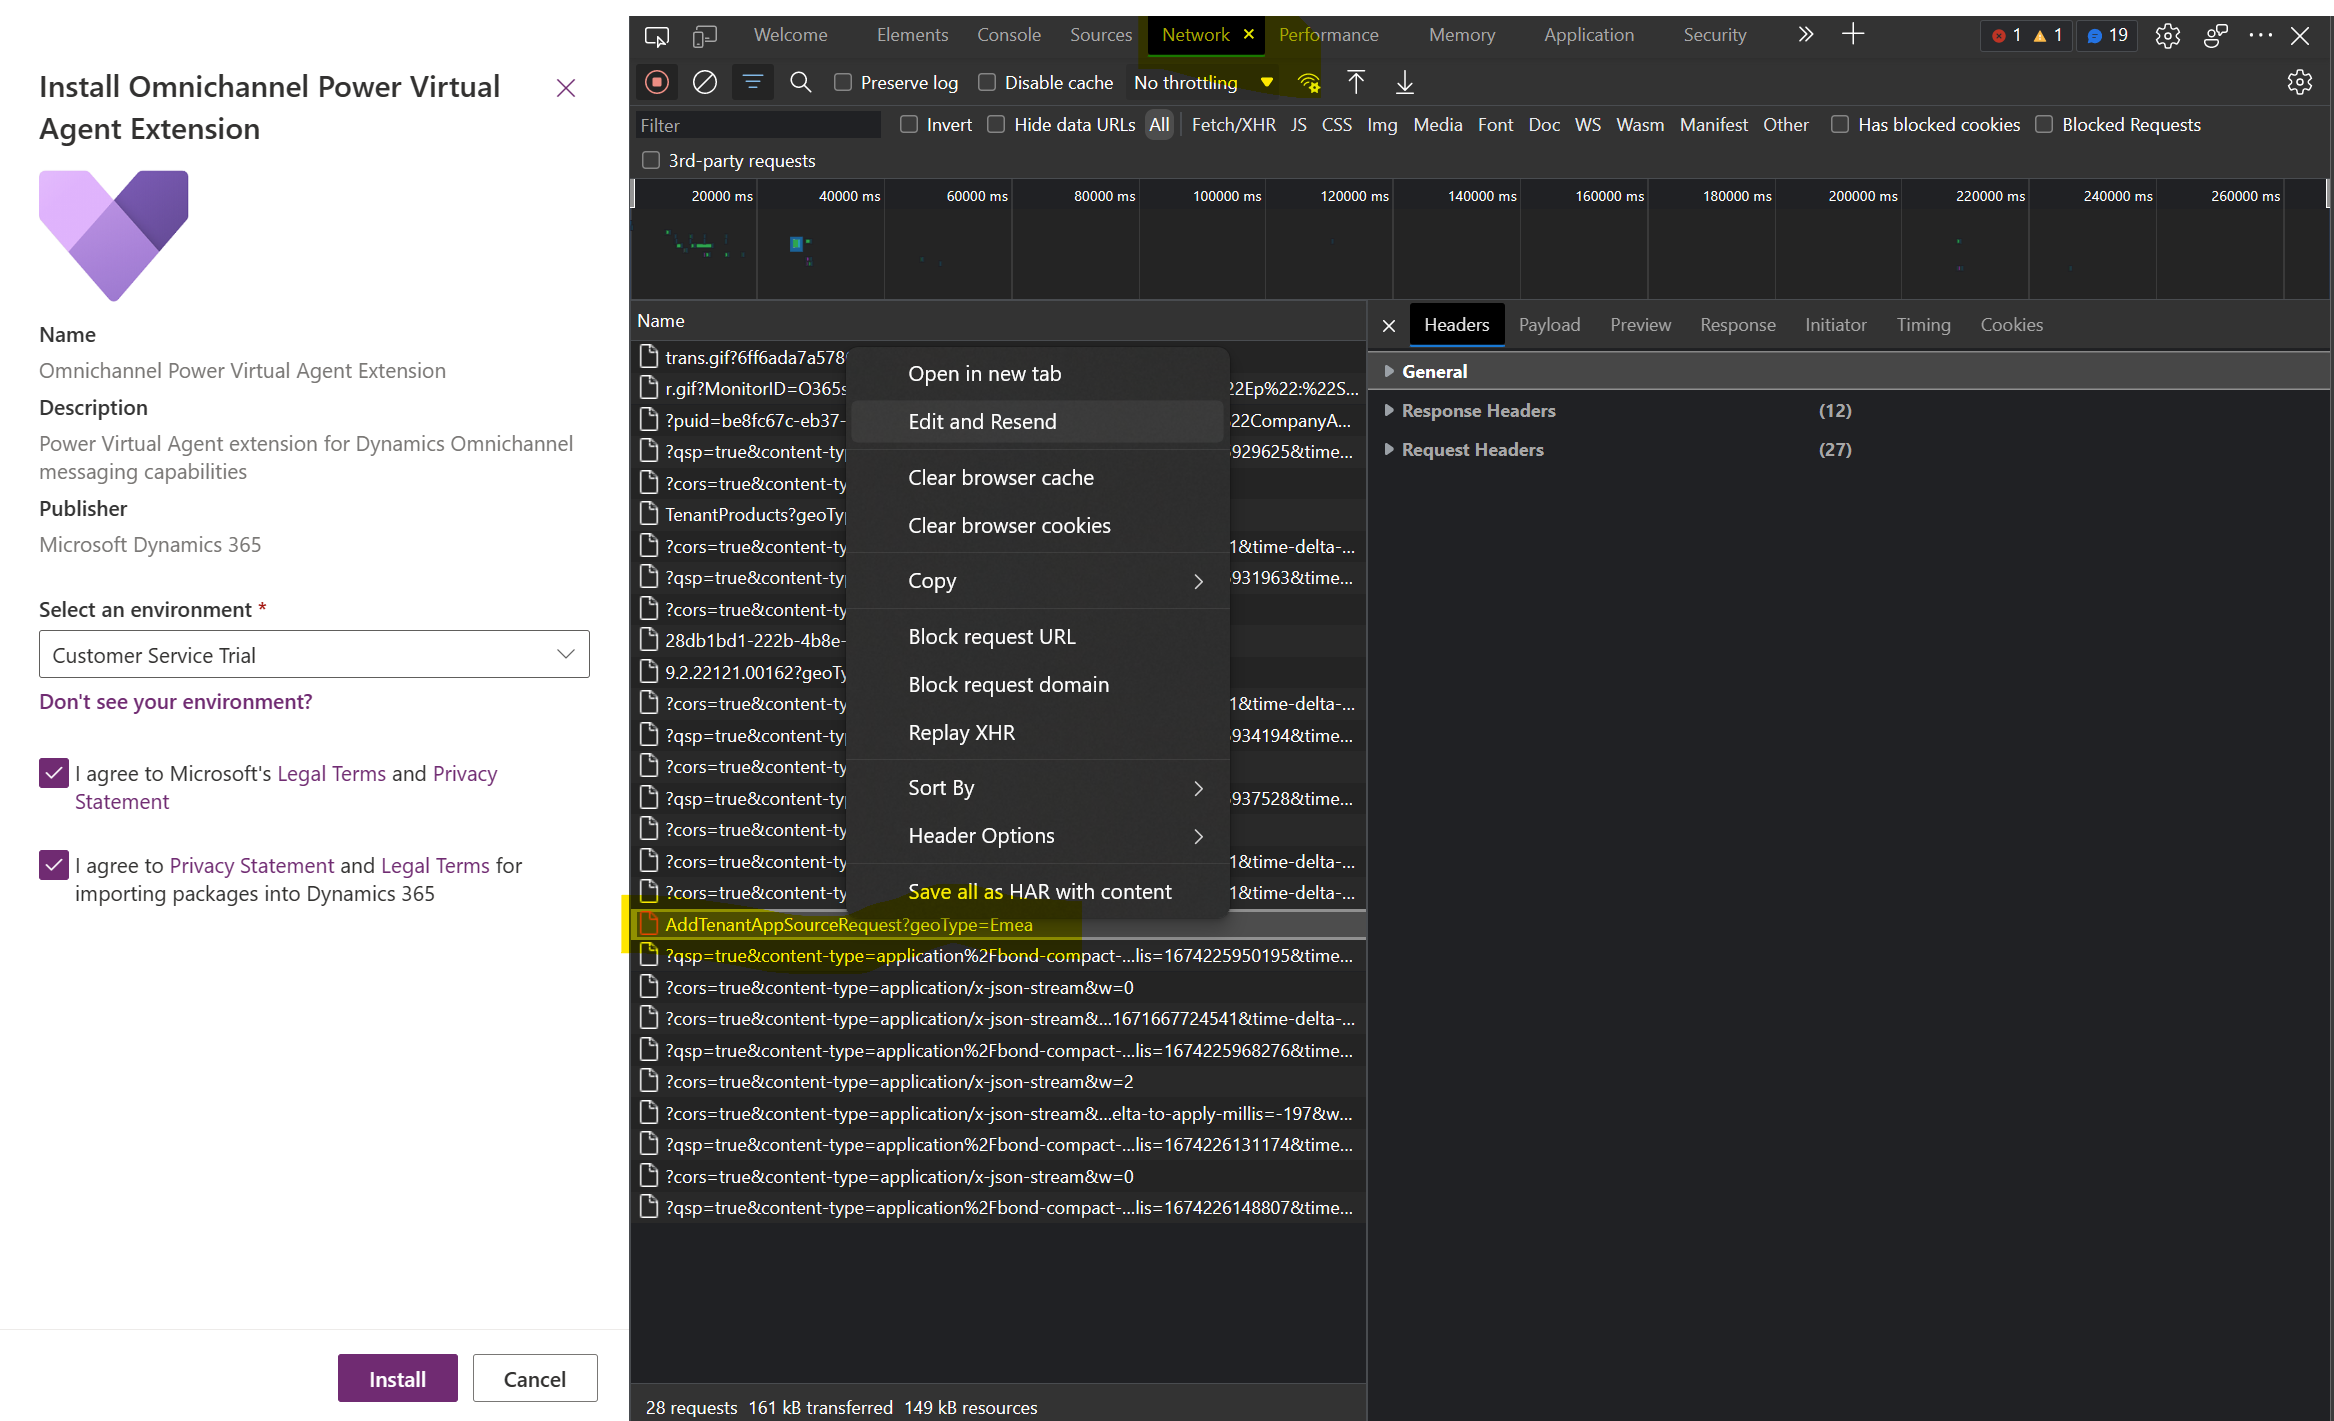The image size is (2334, 1421).
Task: Close the Network tab via its X
Action: click(1249, 34)
